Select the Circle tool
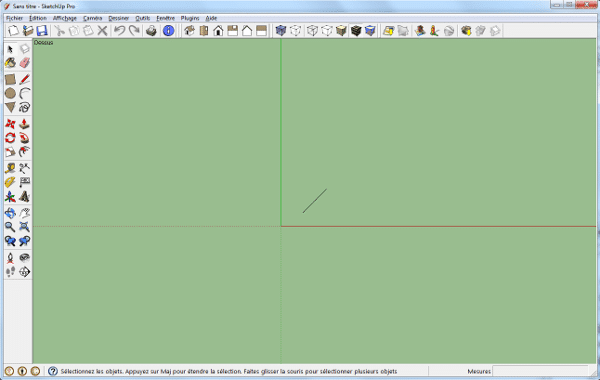 click(x=10, y=93)
